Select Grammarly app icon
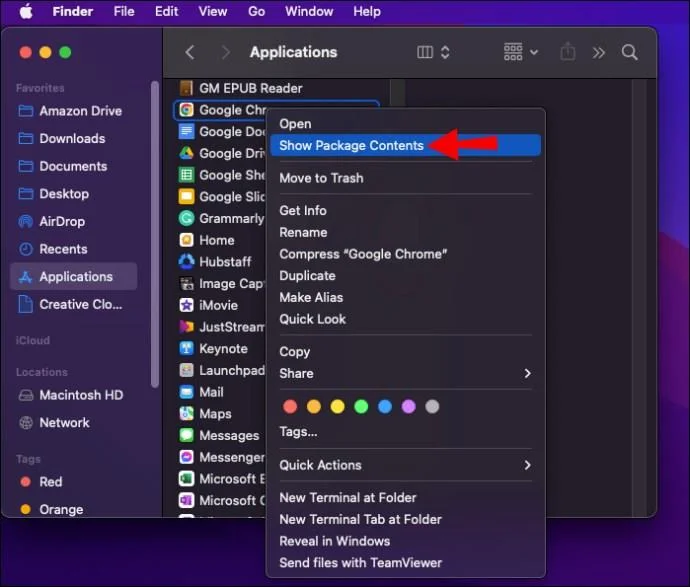The image size is (690, 587). point(186,218)
